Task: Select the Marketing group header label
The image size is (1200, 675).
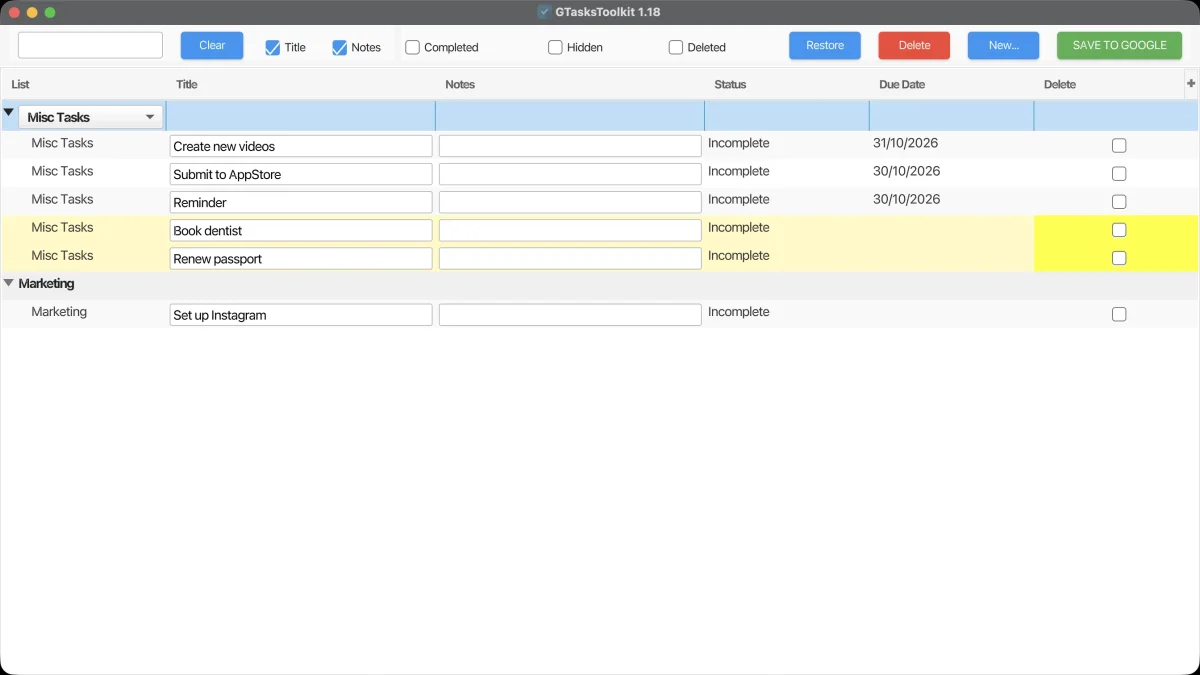Action: tap(46, 283)
